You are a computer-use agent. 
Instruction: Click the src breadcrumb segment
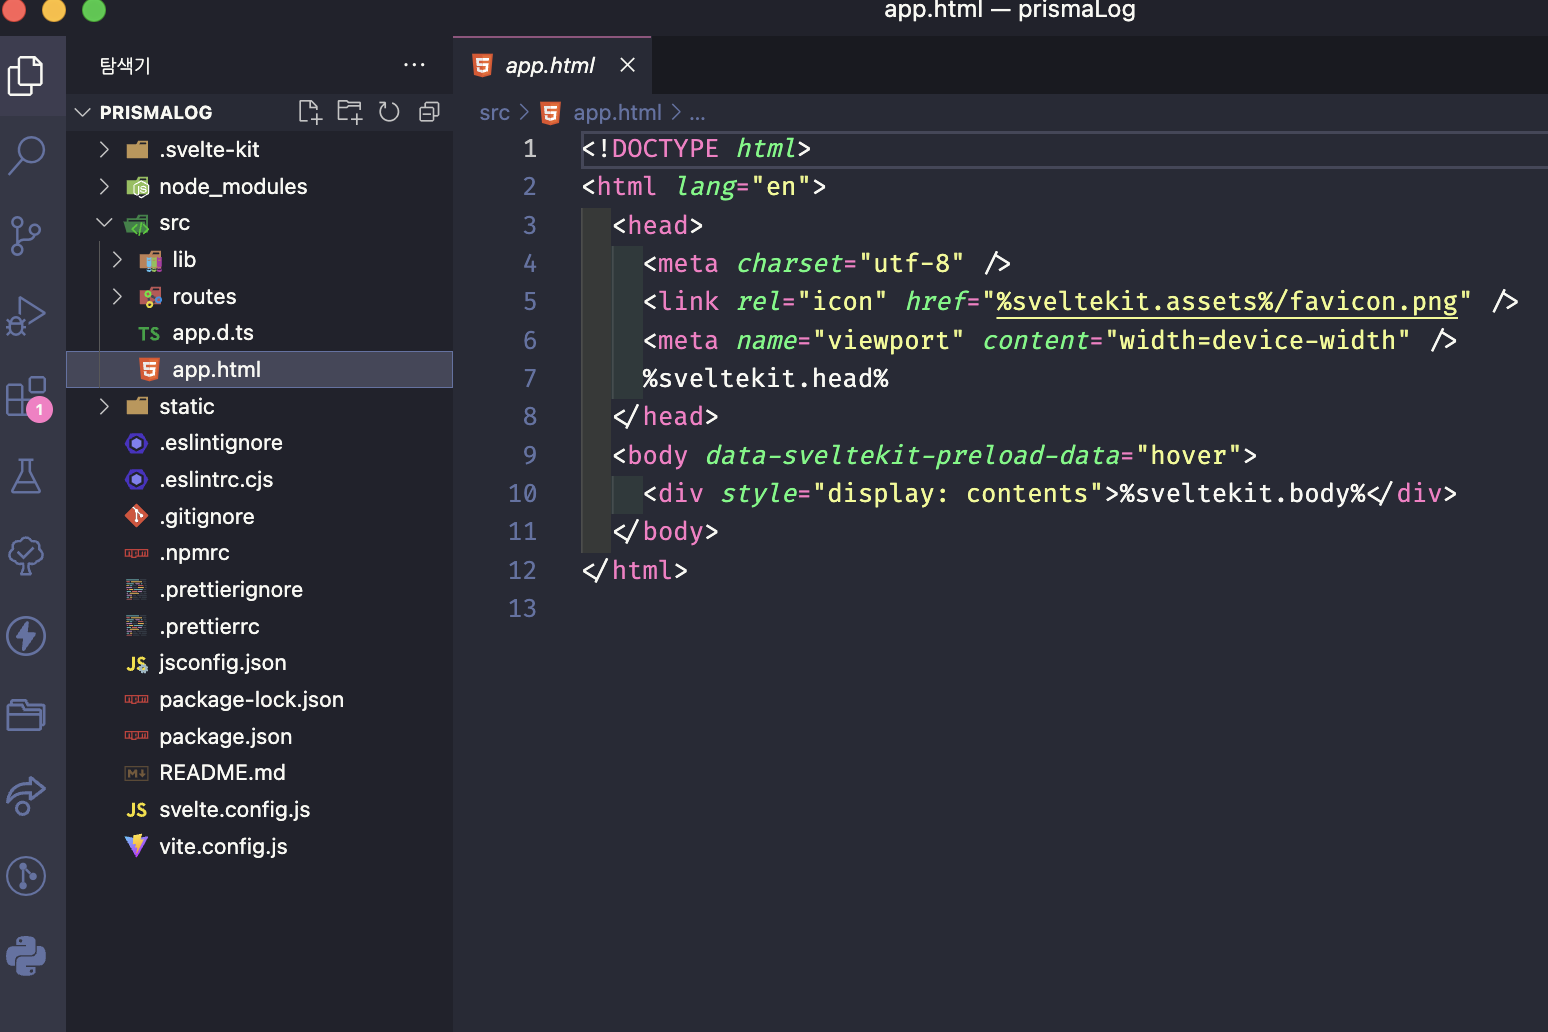pyautogui.click(x=494, y=113)
